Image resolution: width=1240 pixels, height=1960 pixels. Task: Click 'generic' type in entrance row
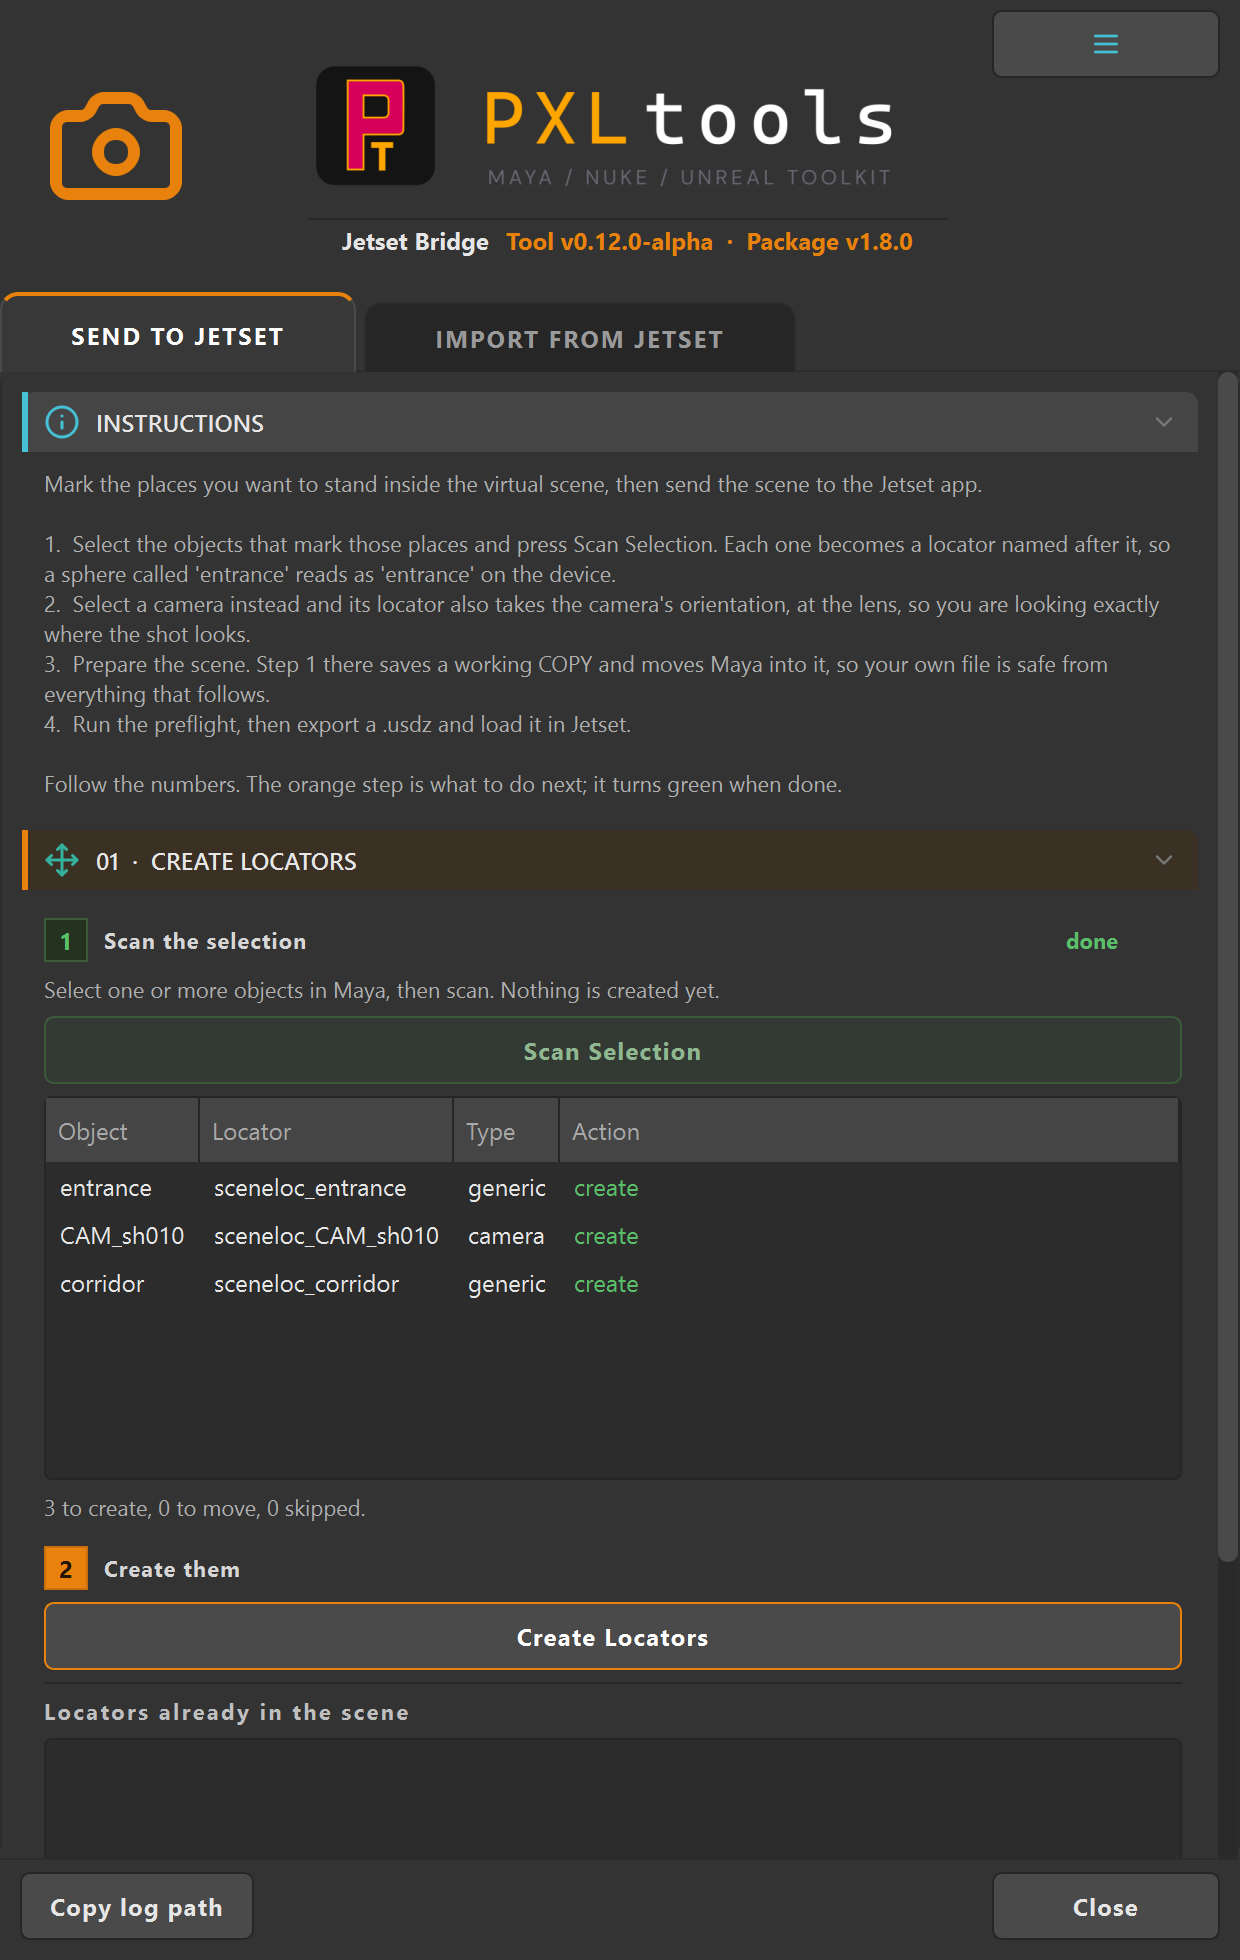507,1188
